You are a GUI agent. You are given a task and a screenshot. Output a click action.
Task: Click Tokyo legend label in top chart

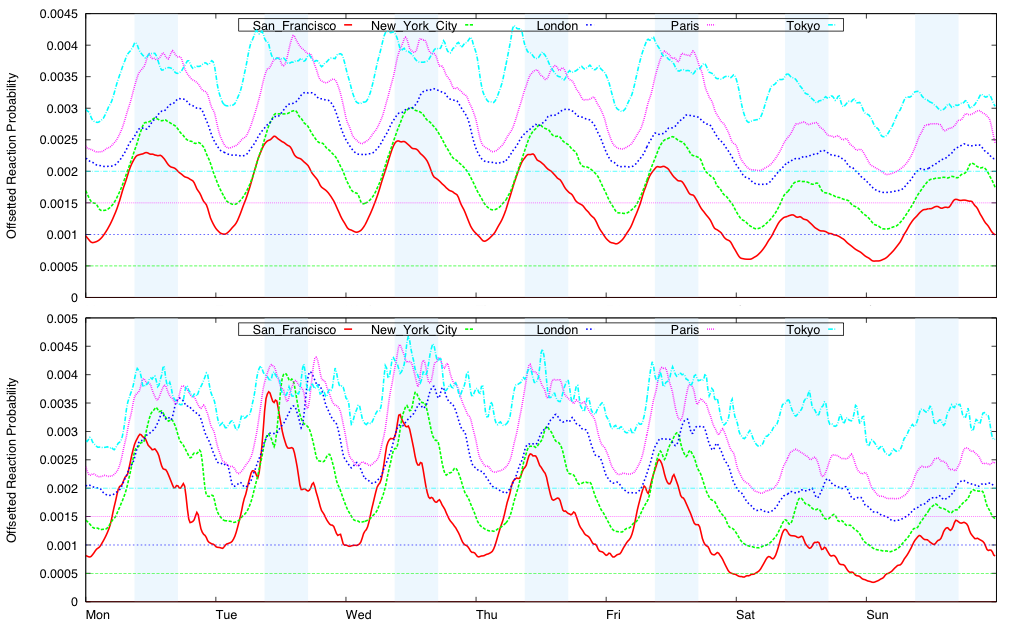point(802,26)
